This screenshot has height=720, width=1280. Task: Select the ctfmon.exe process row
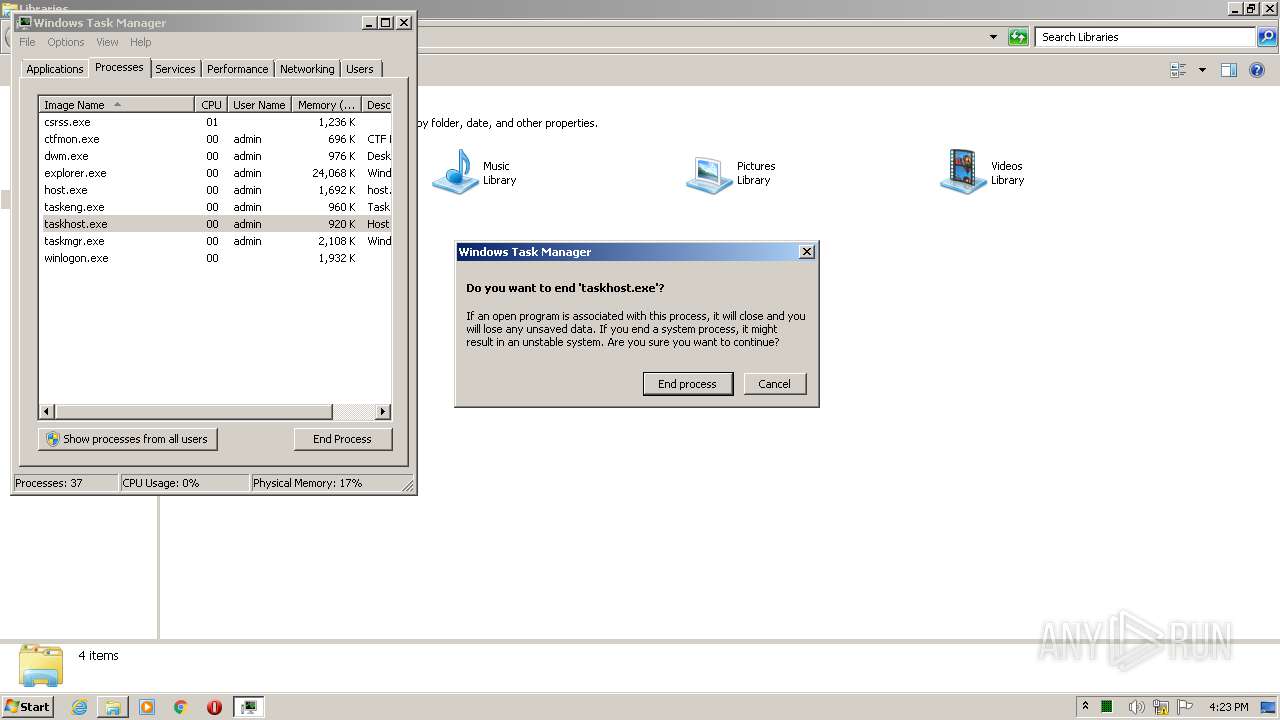[x=215, y=139]
